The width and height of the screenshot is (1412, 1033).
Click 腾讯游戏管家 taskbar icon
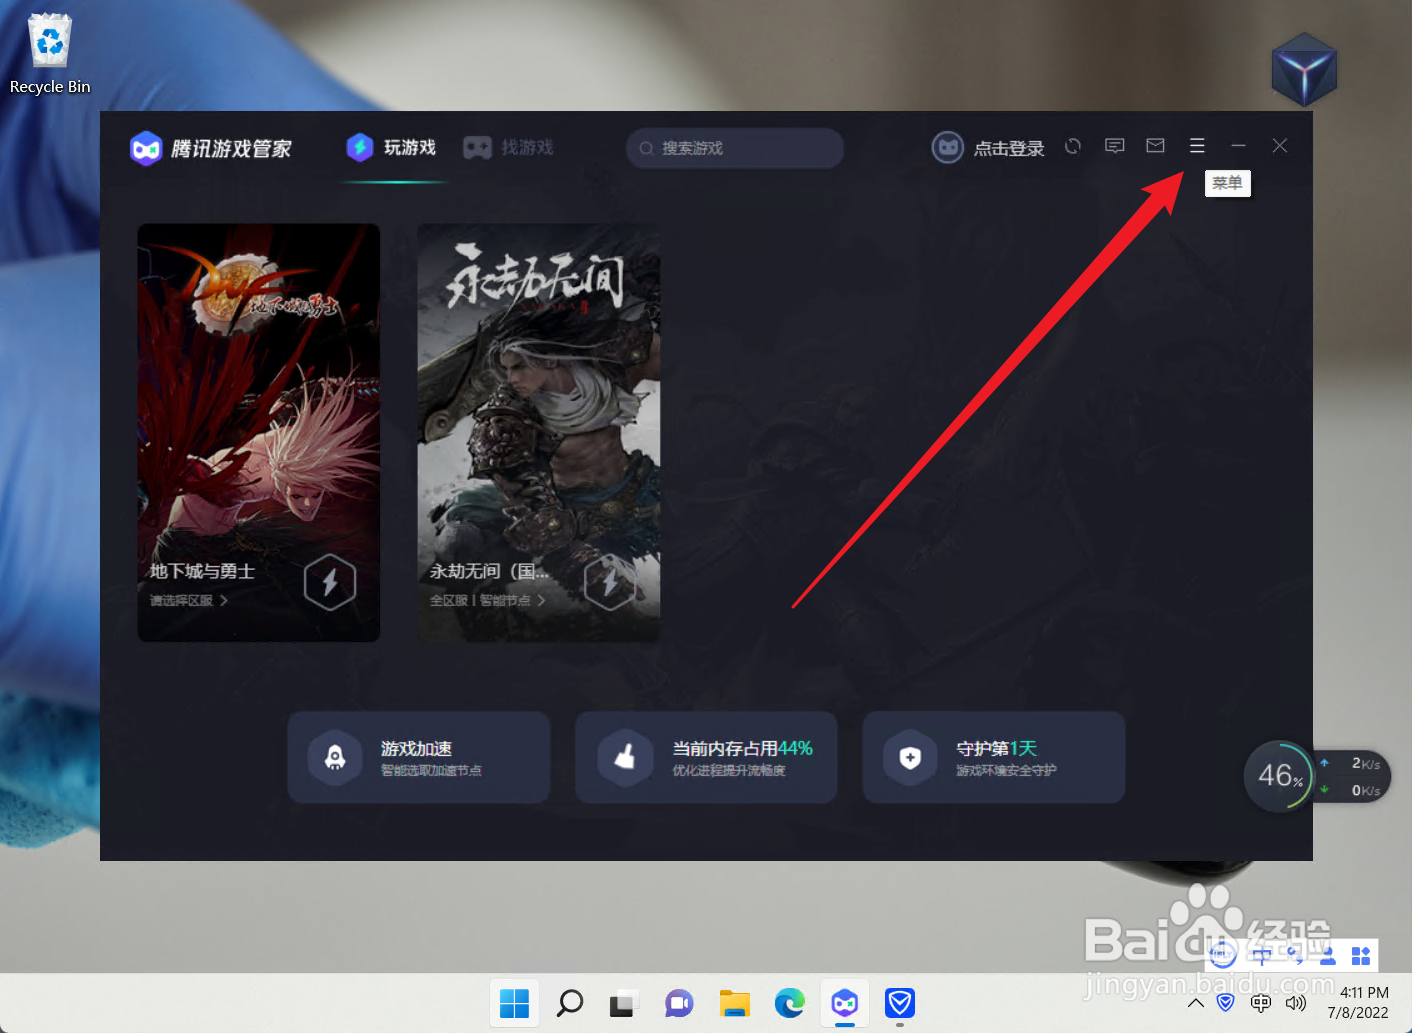pos(845,1002)
